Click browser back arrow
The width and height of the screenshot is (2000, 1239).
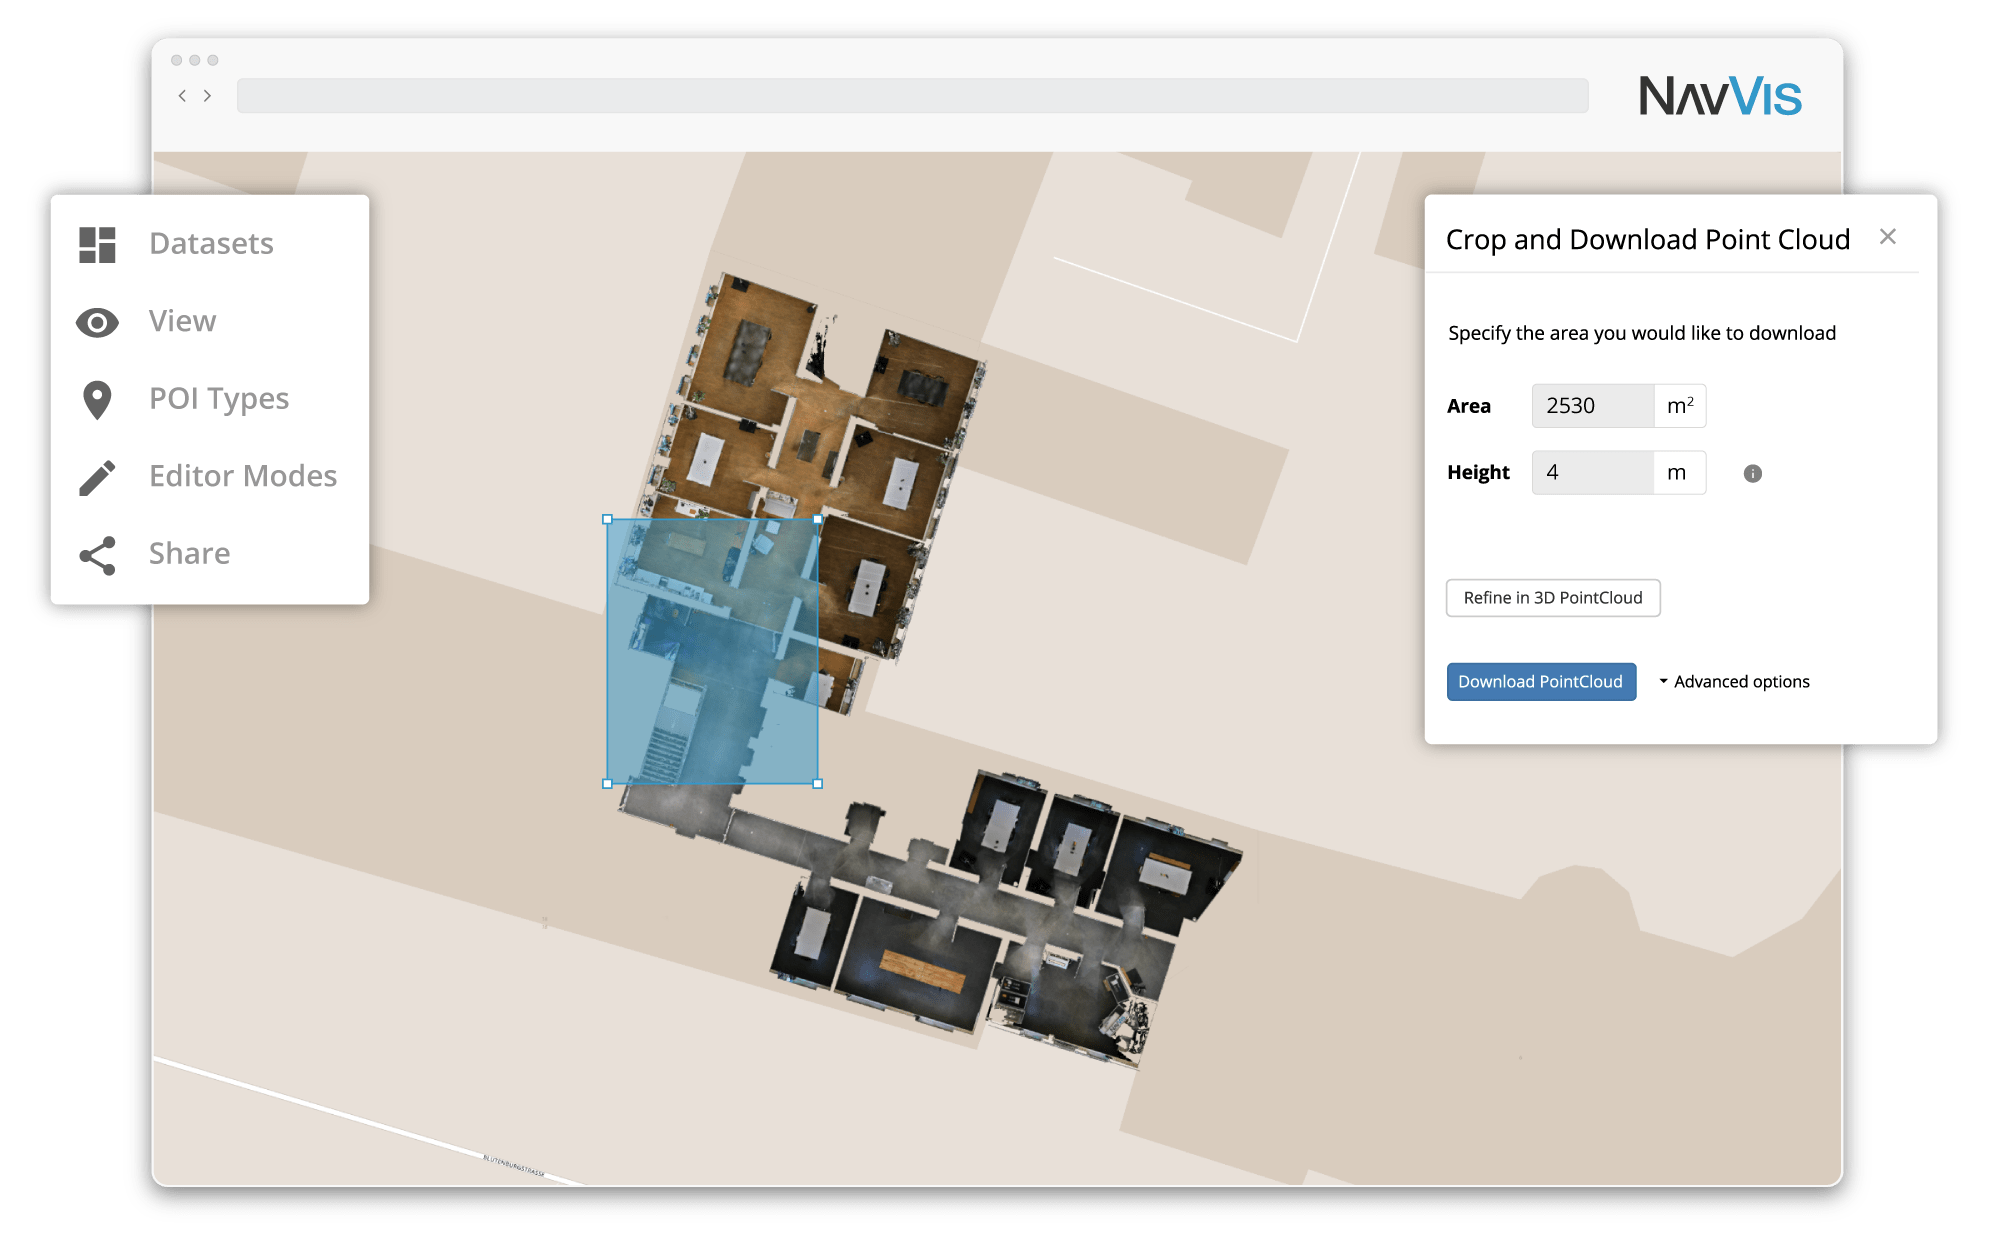tap(182, 96)
